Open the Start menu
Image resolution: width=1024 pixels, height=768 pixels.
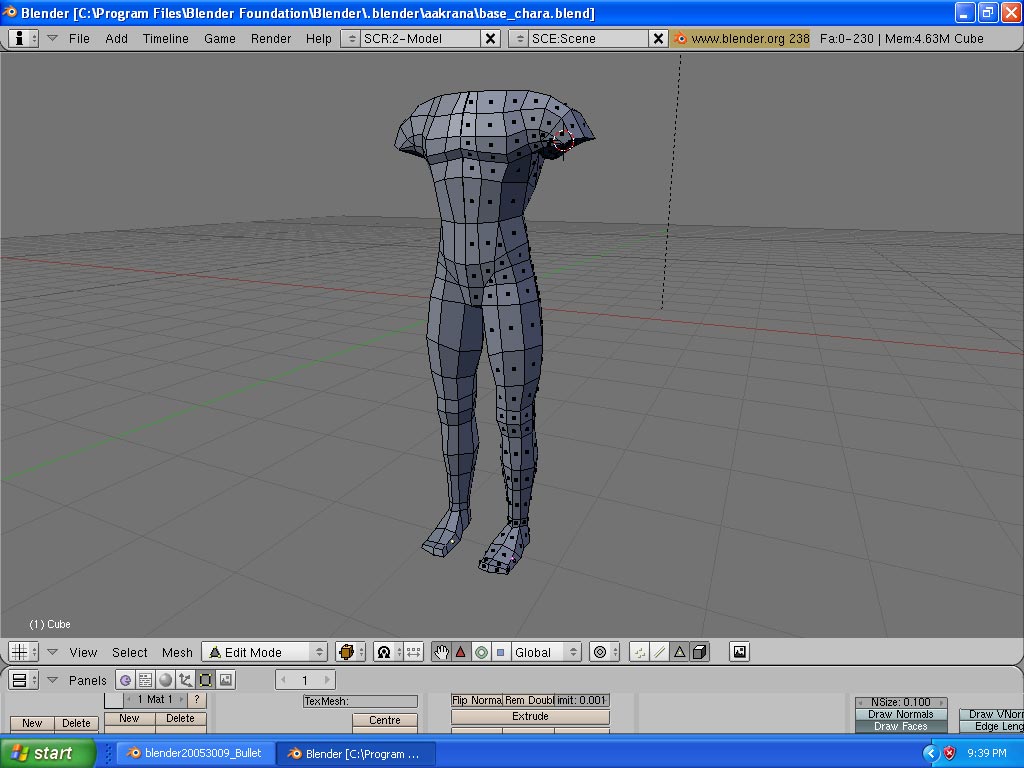pos(47,753)
